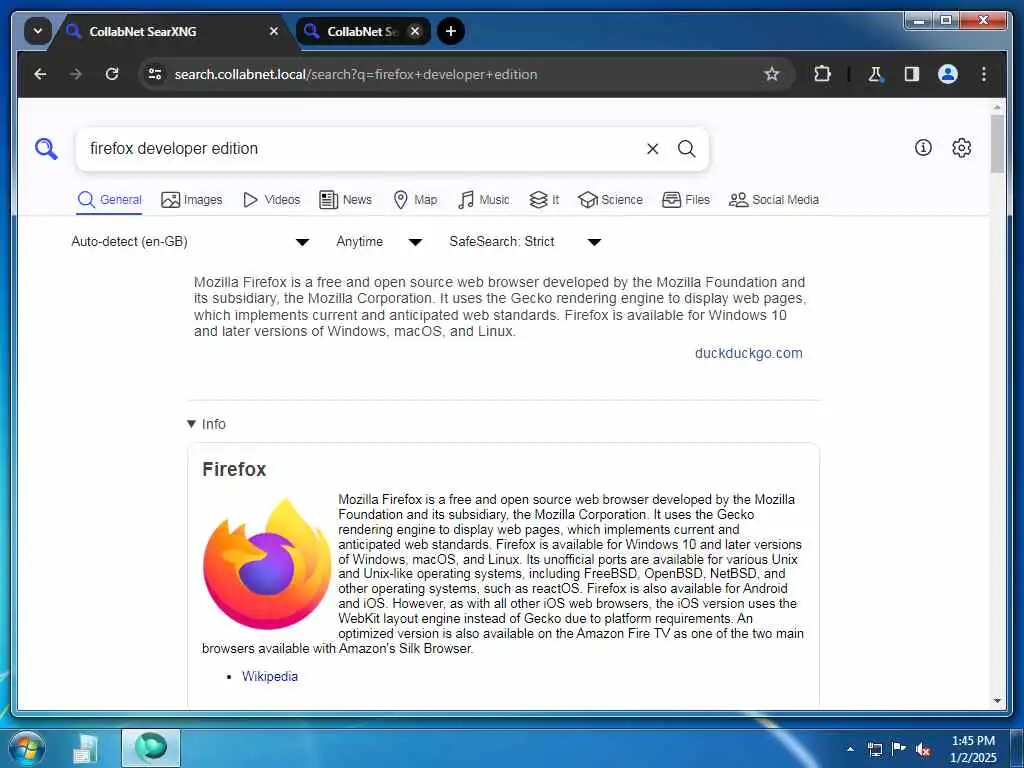Open the Action Center flag icon
Image resolution: width=1024 pixels, height=768 pixels.
coord(899,748)
